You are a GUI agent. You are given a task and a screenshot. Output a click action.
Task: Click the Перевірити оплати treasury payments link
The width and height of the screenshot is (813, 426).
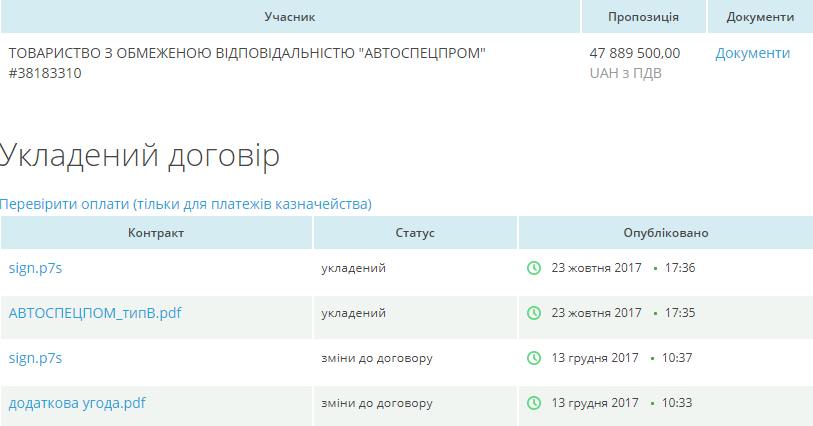click(x=186, y=204)
